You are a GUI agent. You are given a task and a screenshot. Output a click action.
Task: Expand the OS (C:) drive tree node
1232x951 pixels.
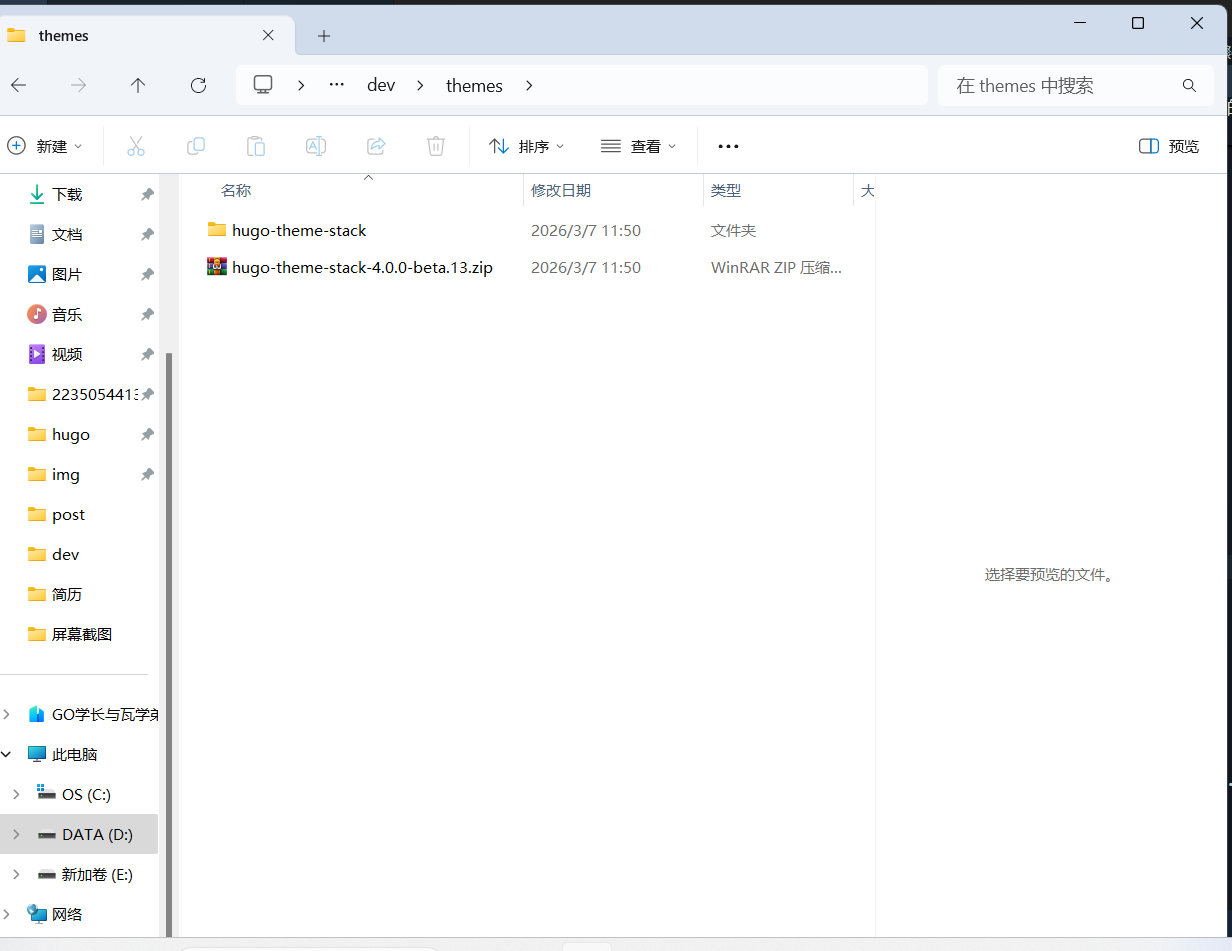click(x=15, y=794)
